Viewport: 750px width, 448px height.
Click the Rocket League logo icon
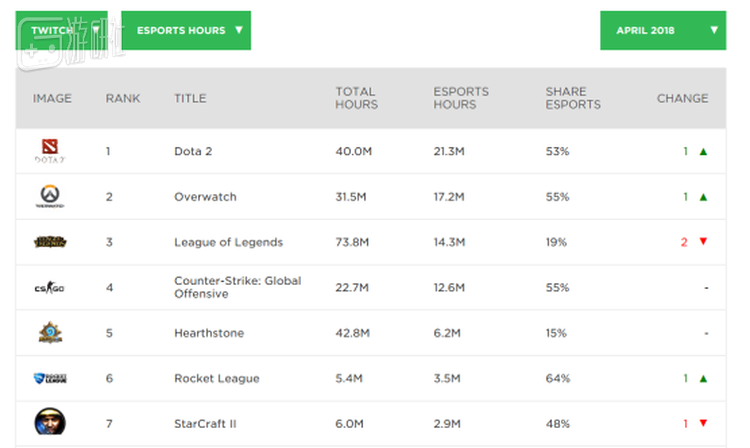pos(50,378)
